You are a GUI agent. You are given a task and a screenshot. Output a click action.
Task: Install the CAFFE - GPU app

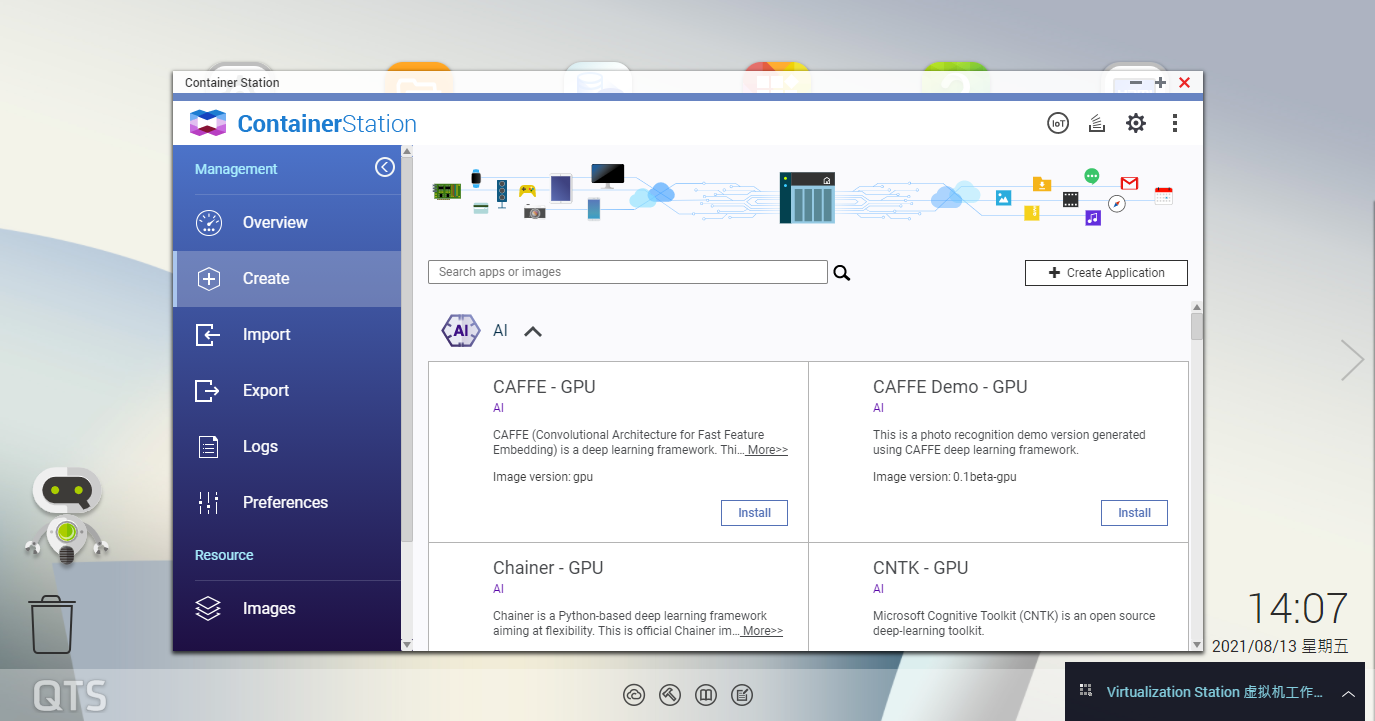(x=754, y=513)
